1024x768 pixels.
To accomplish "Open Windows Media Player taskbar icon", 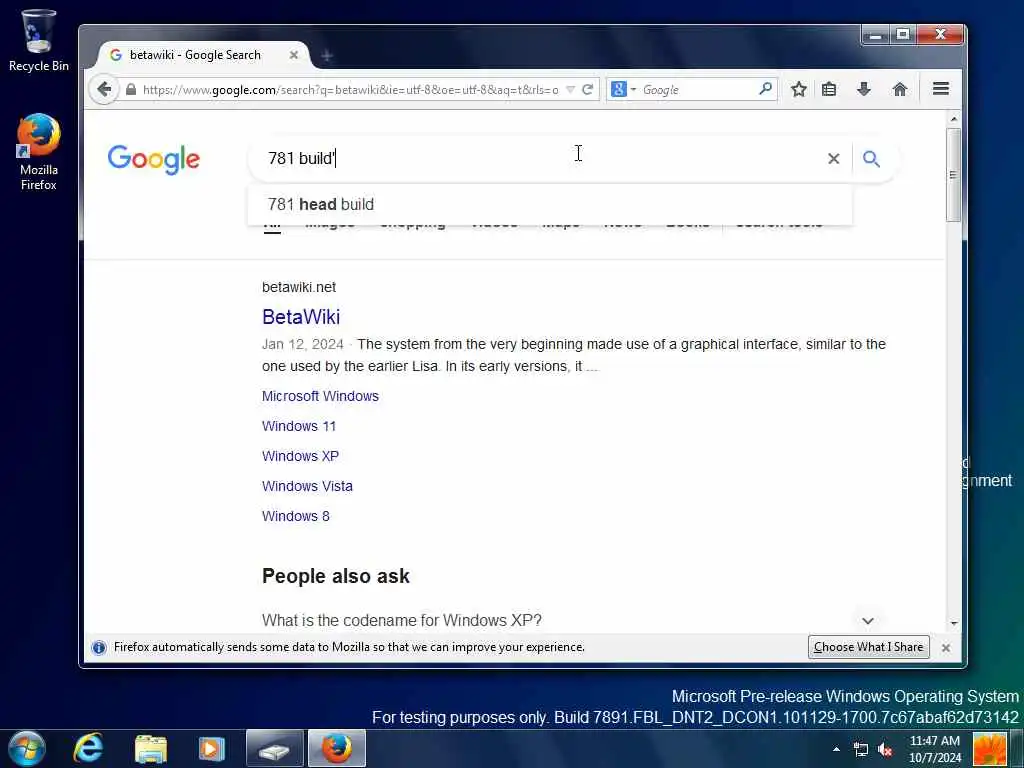I will coord(211,749).
